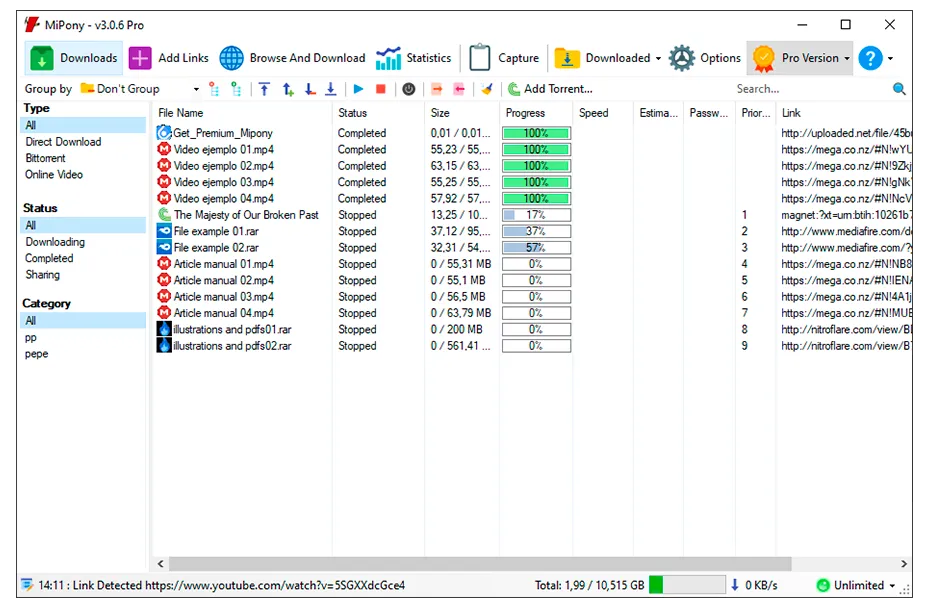Click the red Stop download button
The height and width of the screenshot is (611, 932).
pos(381,89)
